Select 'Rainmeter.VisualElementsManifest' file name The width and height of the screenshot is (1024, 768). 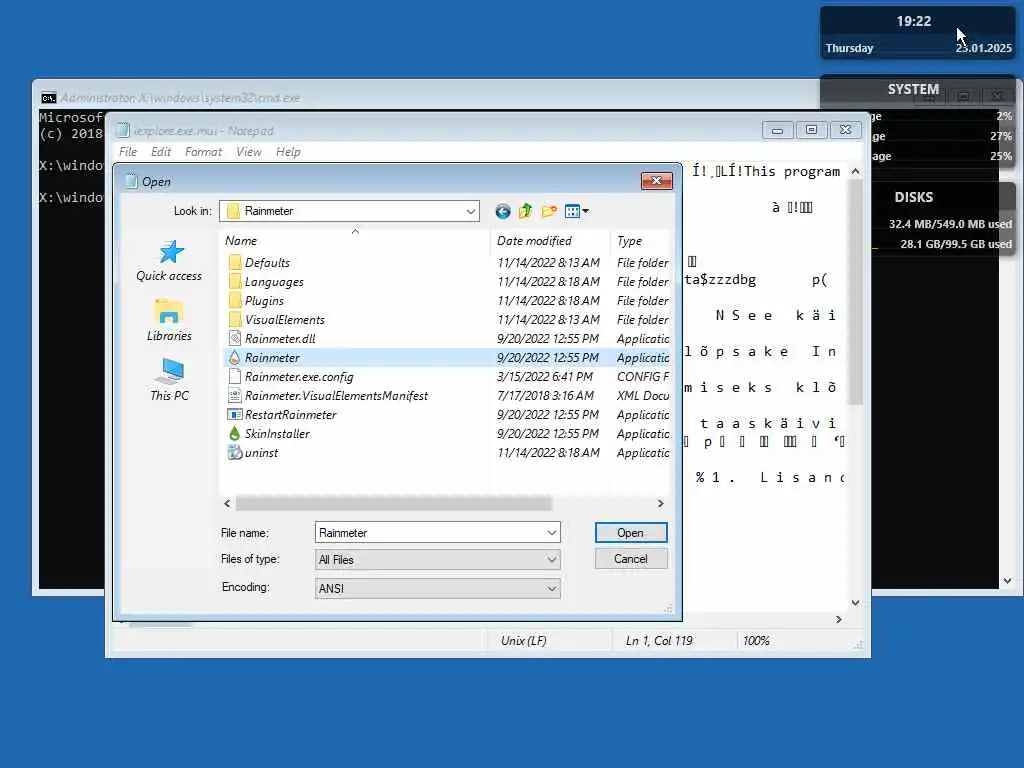[336, 396]
